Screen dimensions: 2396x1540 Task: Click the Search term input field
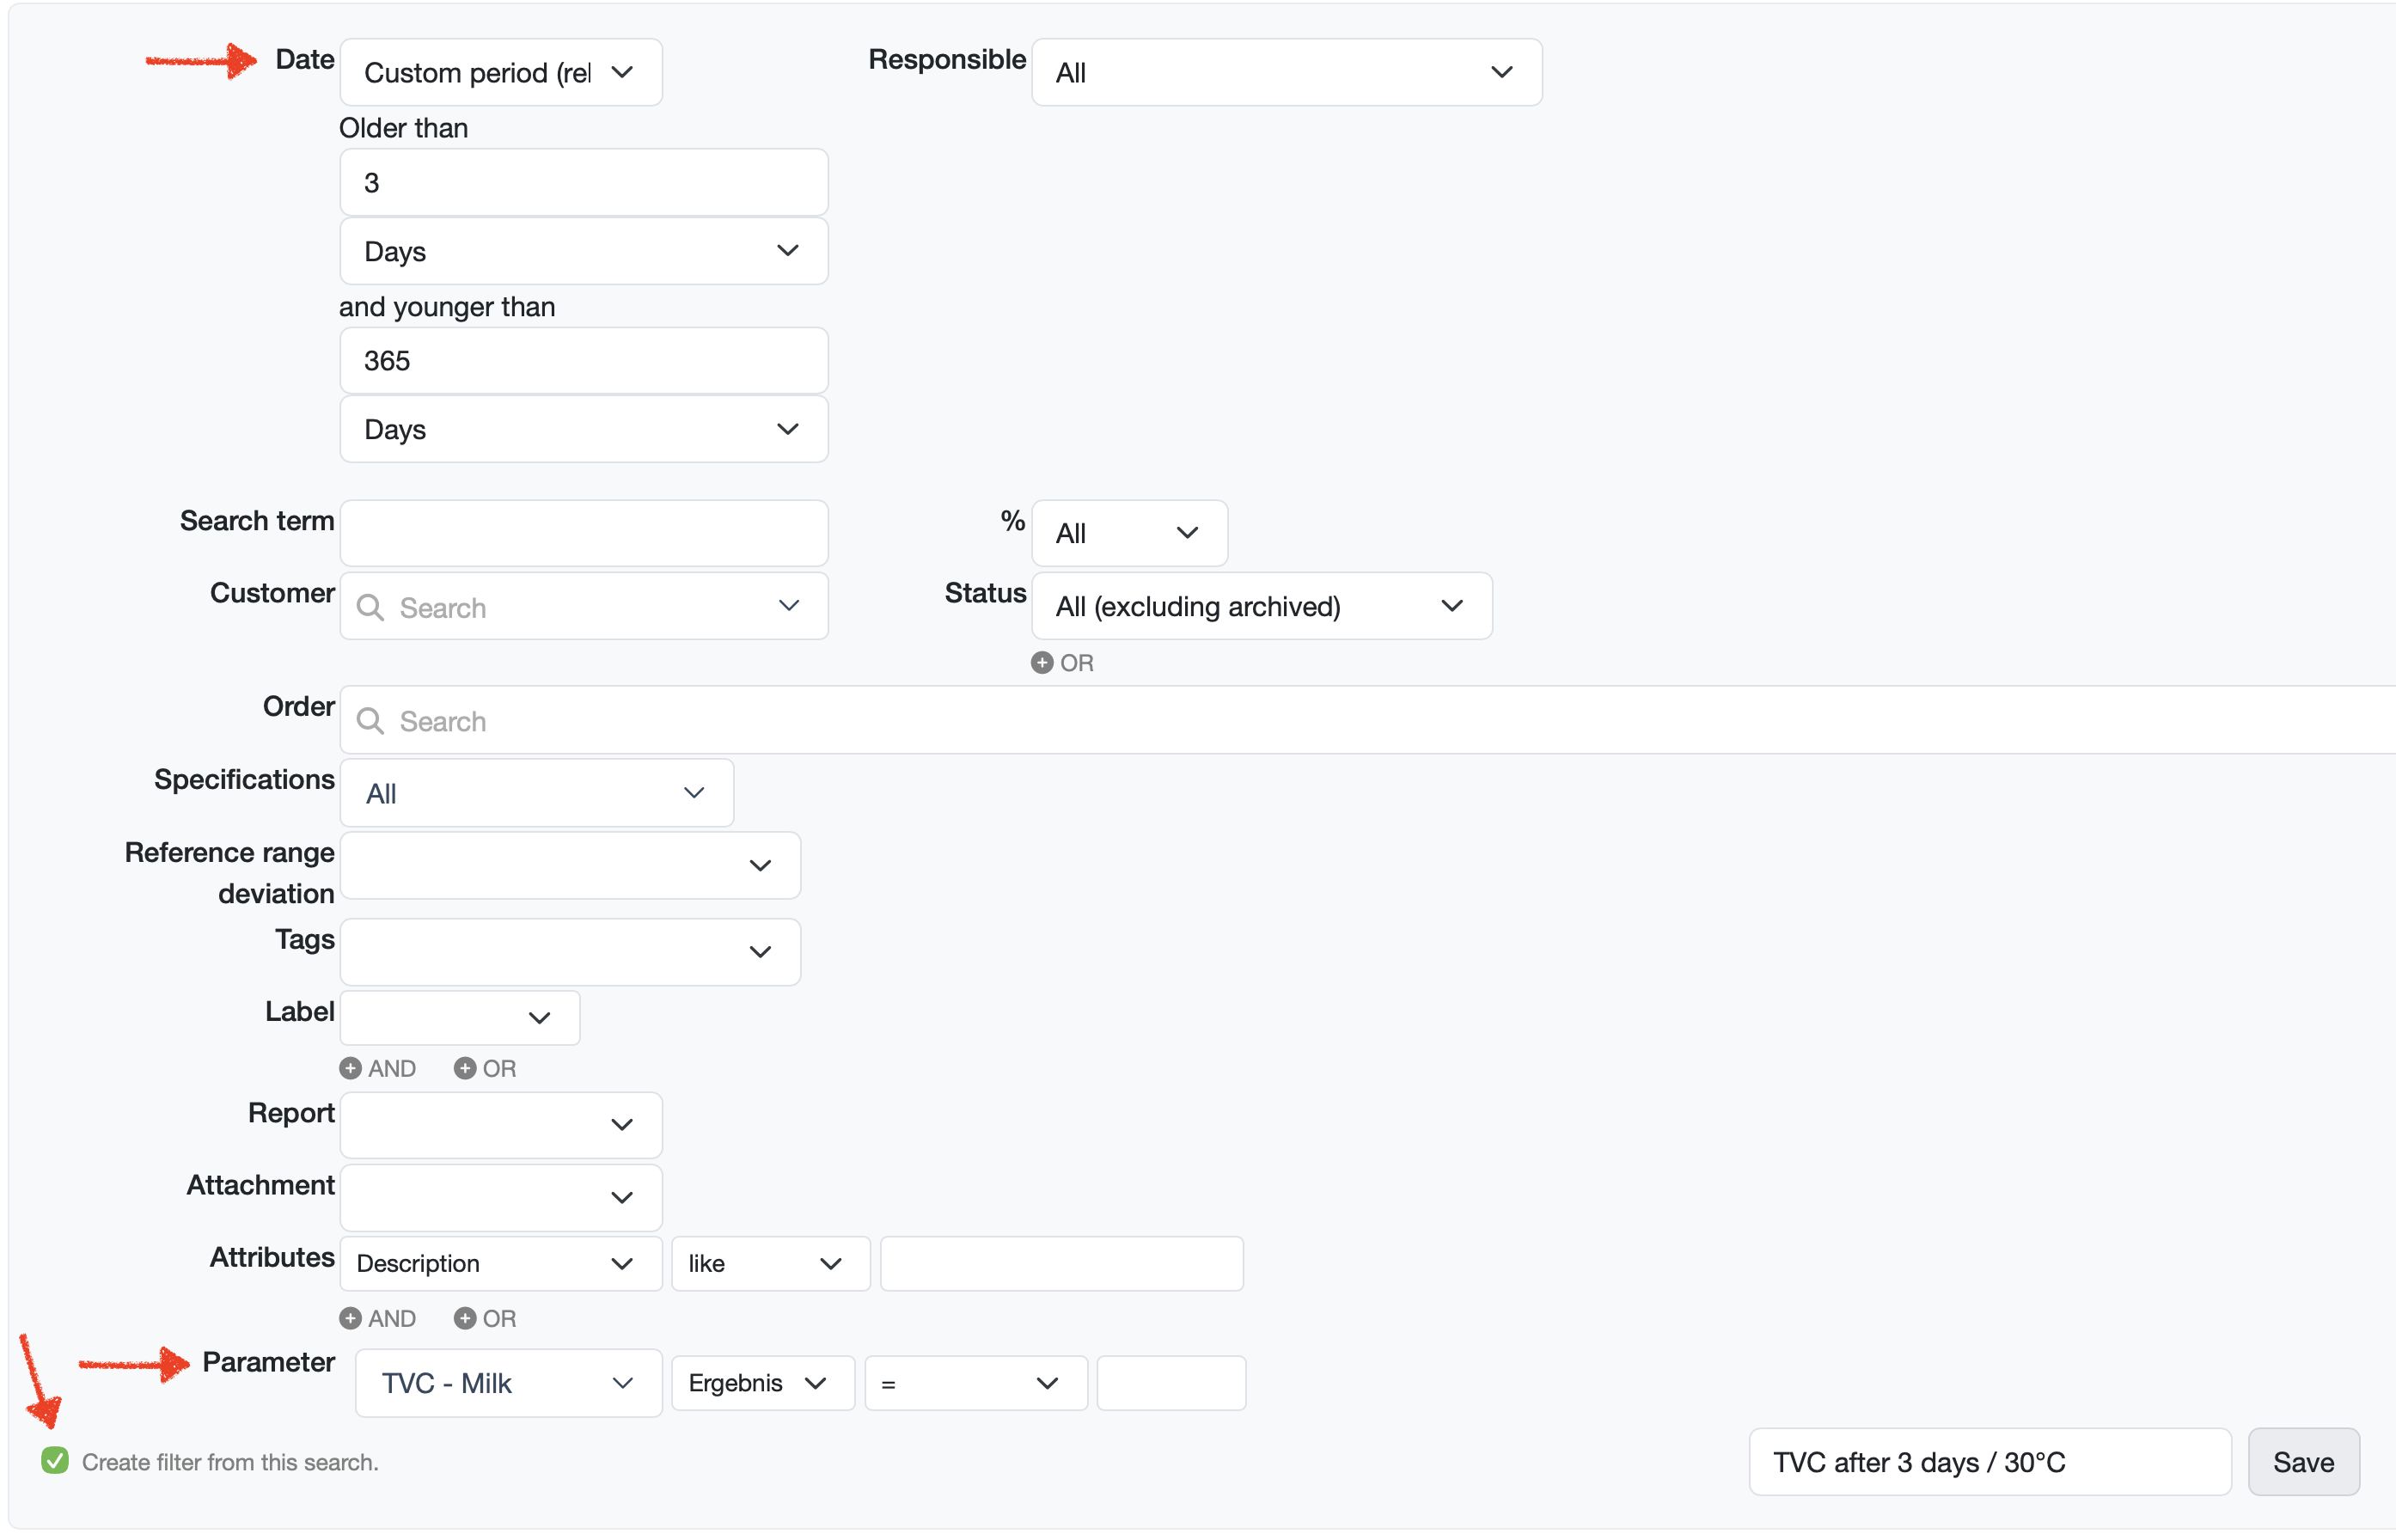583,533
